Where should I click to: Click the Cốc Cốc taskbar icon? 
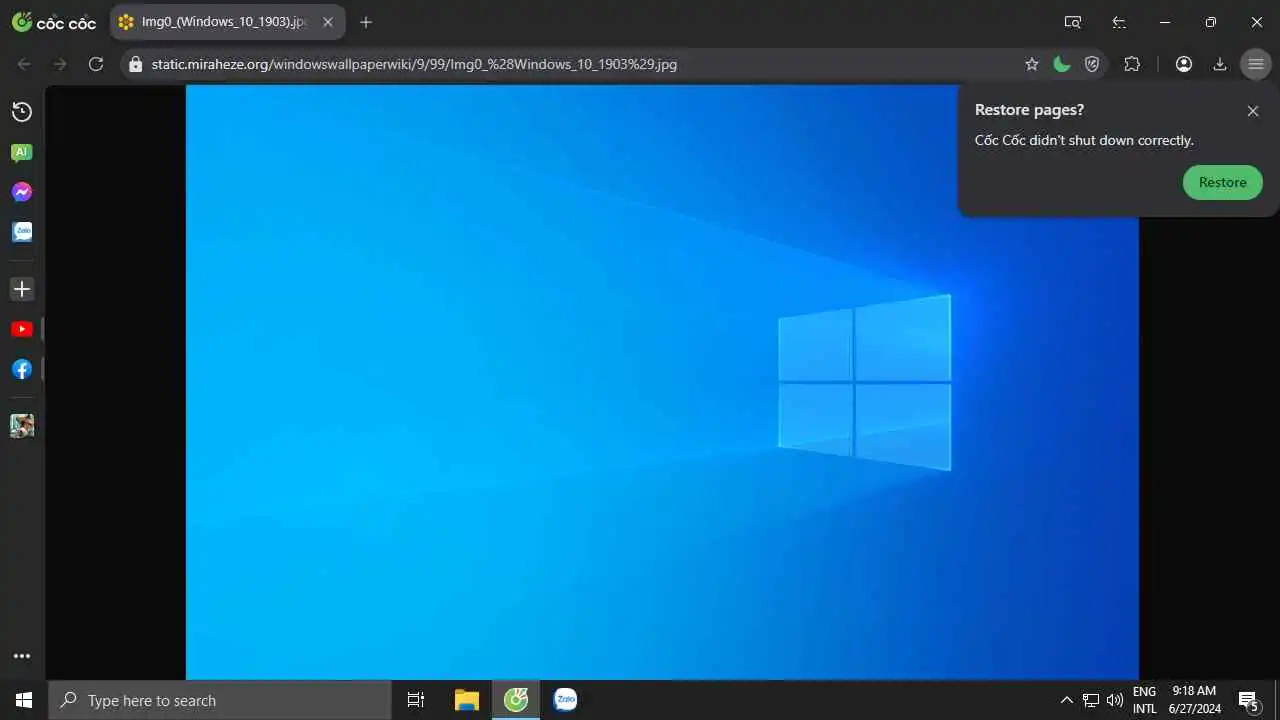coord(516,700)
